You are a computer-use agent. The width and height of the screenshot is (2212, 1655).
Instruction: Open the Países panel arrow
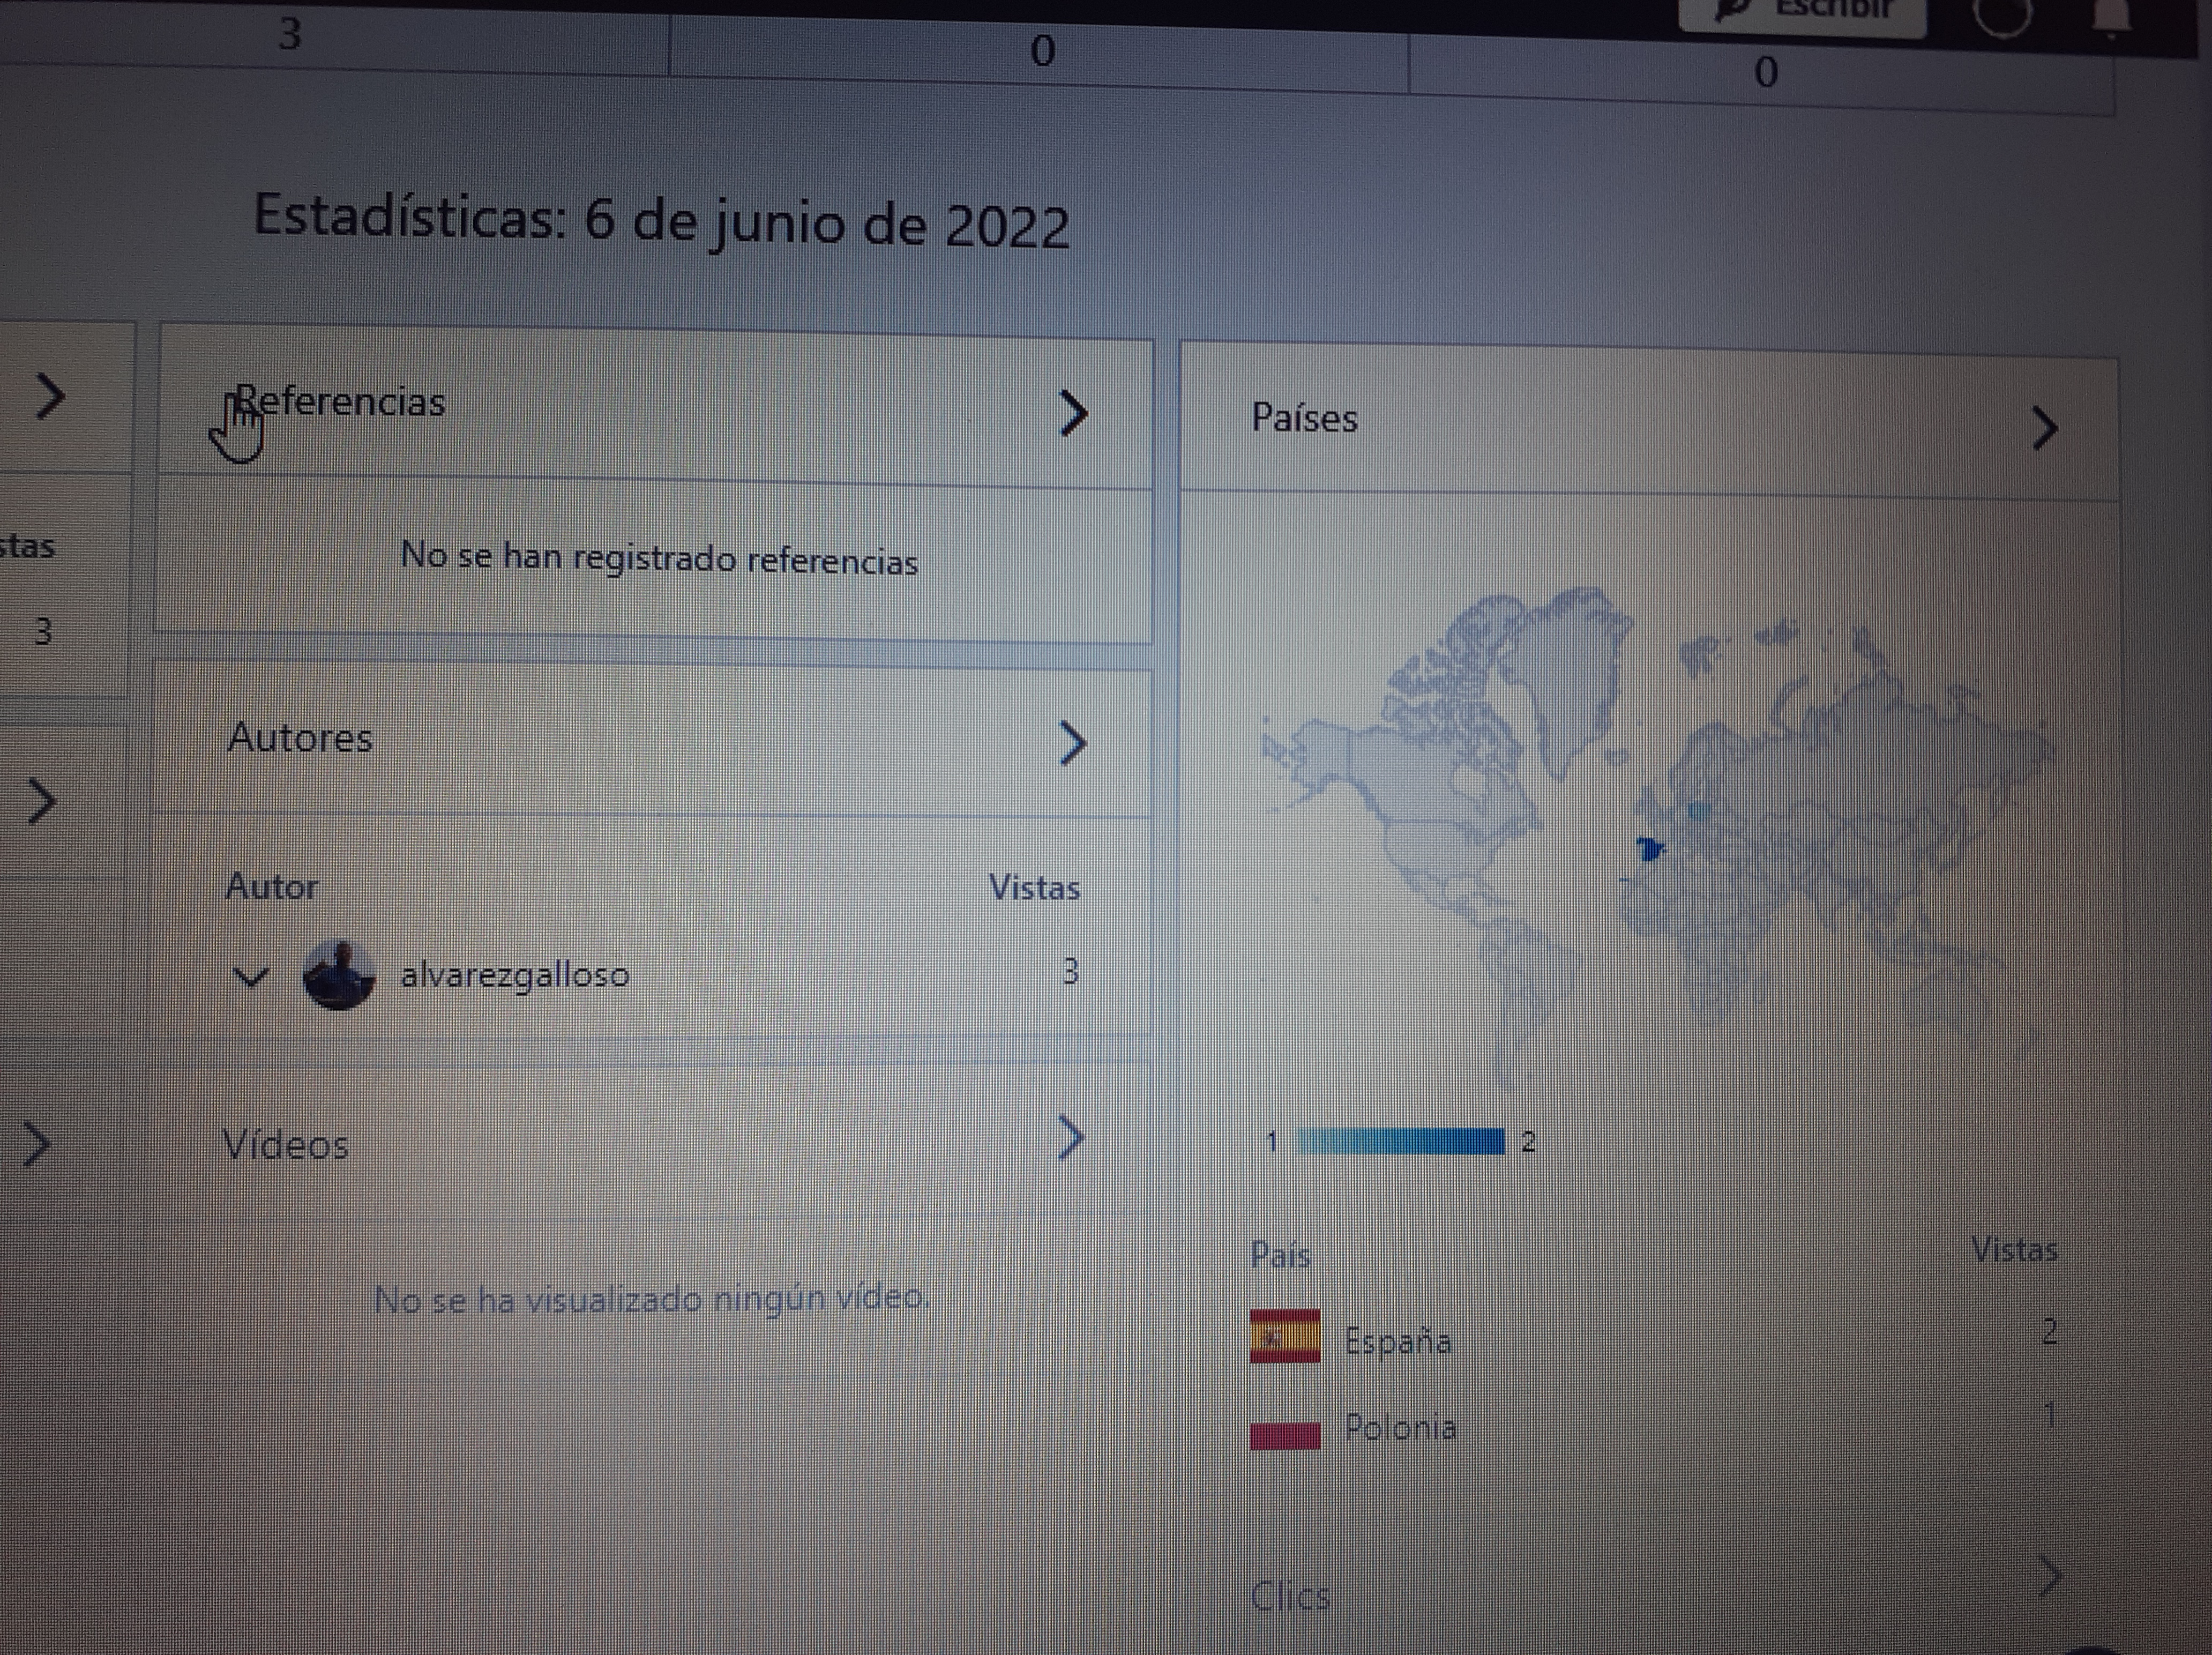[2045, 429]
